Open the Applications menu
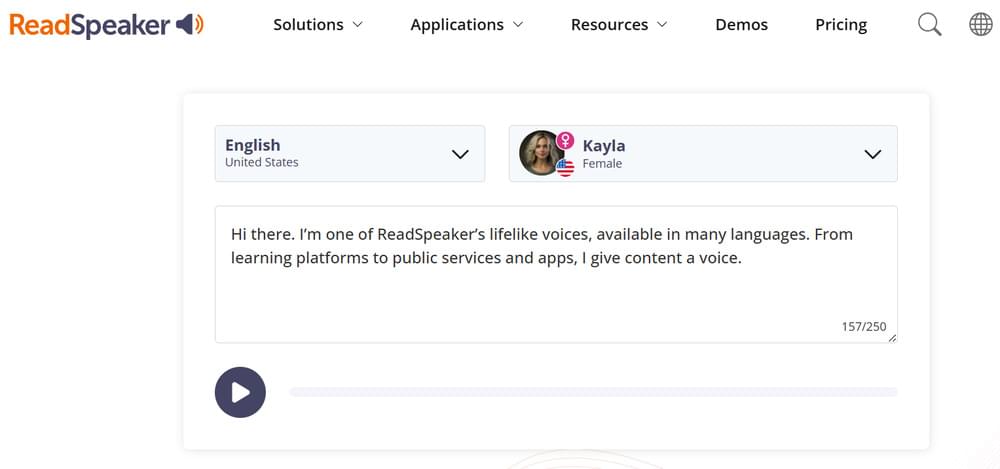The image size is (1000, 469). tap(467, 25)
